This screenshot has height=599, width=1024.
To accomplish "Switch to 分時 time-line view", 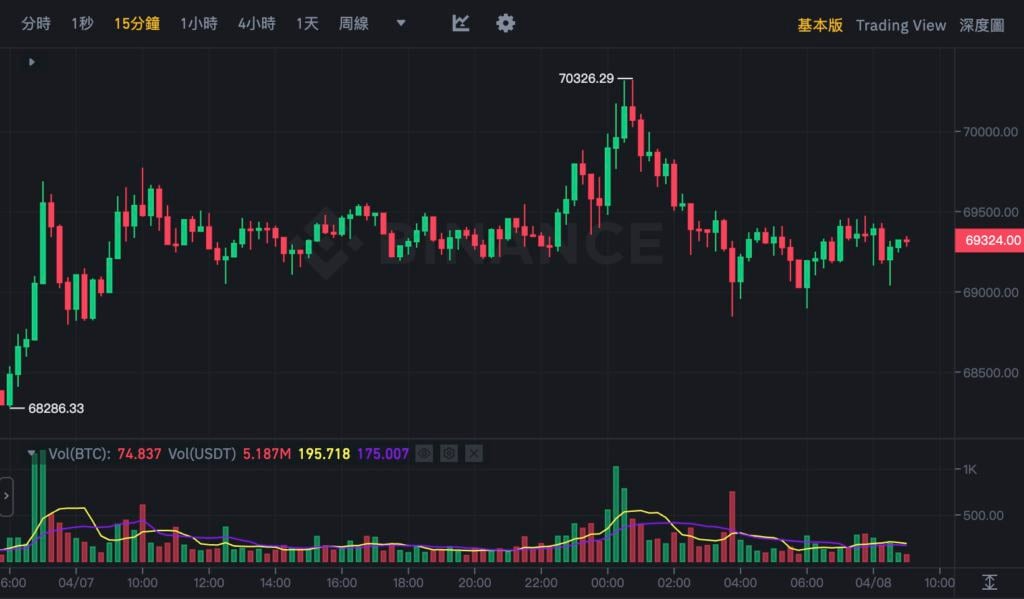I will [x=36, y=24].
